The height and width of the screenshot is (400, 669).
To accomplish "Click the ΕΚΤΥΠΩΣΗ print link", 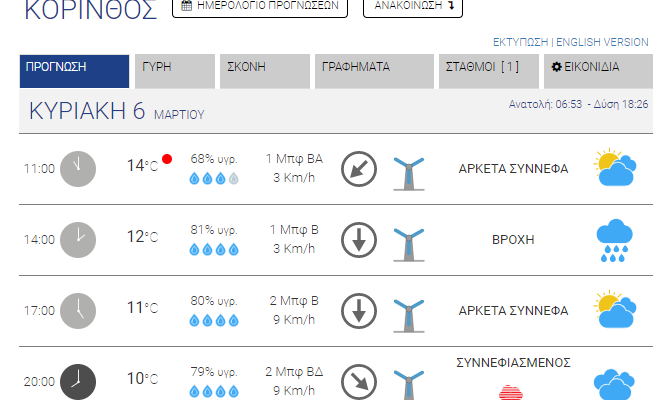I will pos(521,42).
